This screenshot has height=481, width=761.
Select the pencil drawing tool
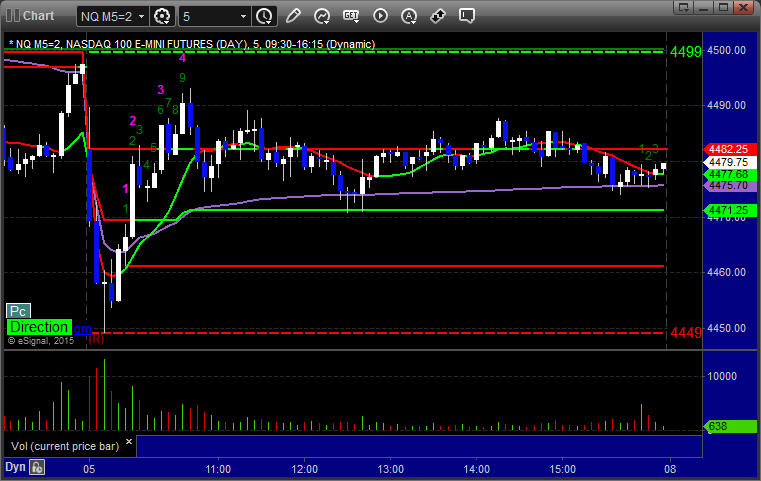(x=293, y=16)
